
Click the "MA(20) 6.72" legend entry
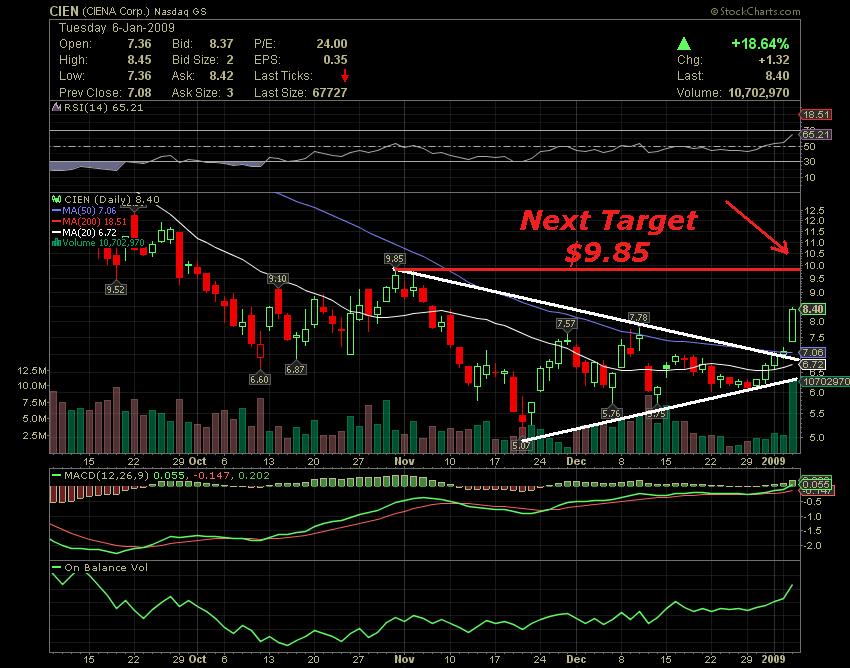[x=89, y=232]
